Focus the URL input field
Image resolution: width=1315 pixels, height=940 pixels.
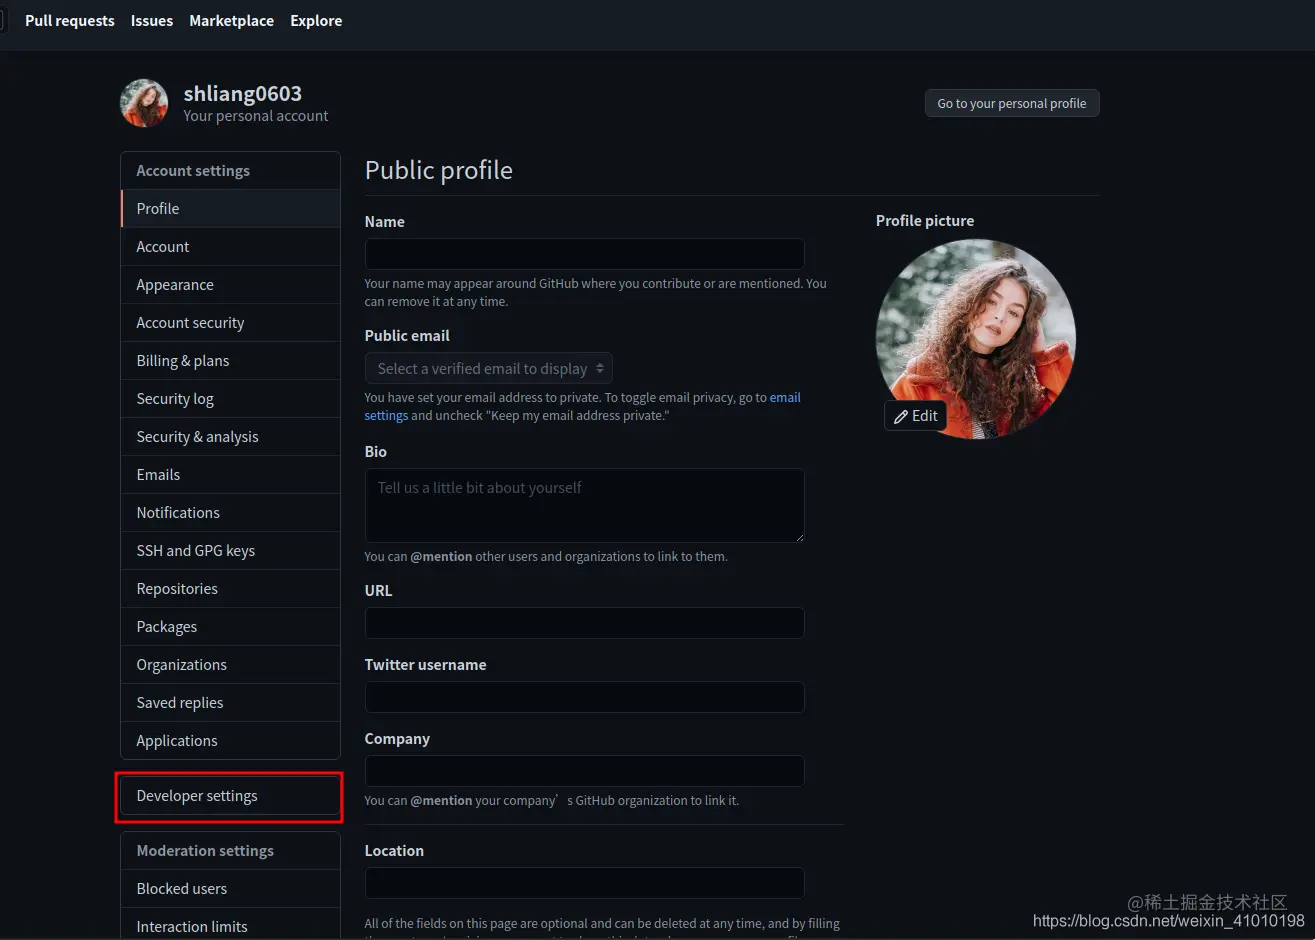click(x=585, y=622)
